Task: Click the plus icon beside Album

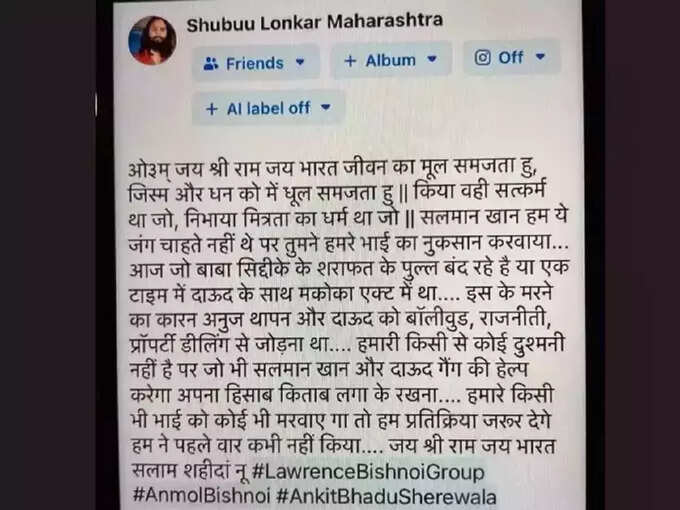Action: pyautogui.click(x=350, y=61)
